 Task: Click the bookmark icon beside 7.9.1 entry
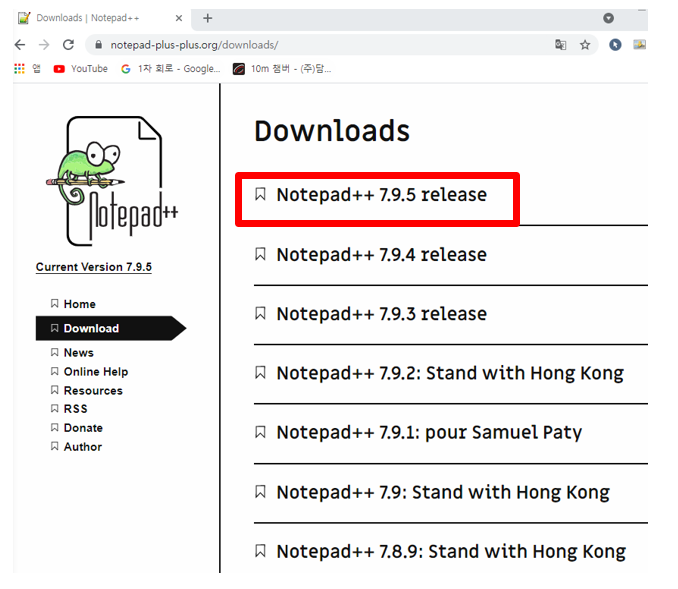260,432
